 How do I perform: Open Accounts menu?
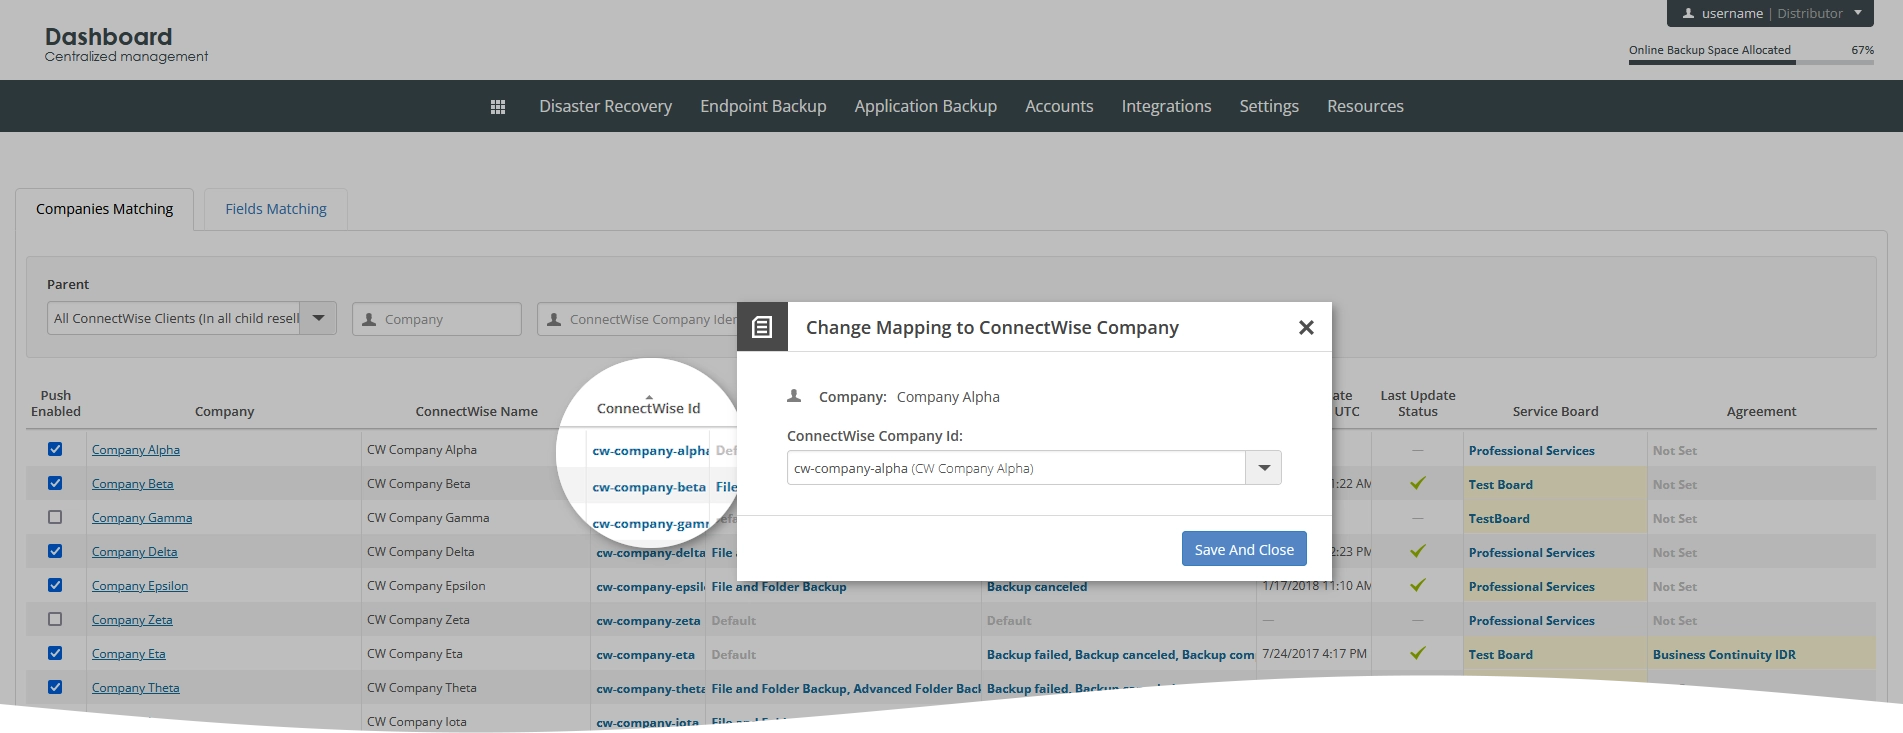pyautogui.click(x=1059, y=106)
